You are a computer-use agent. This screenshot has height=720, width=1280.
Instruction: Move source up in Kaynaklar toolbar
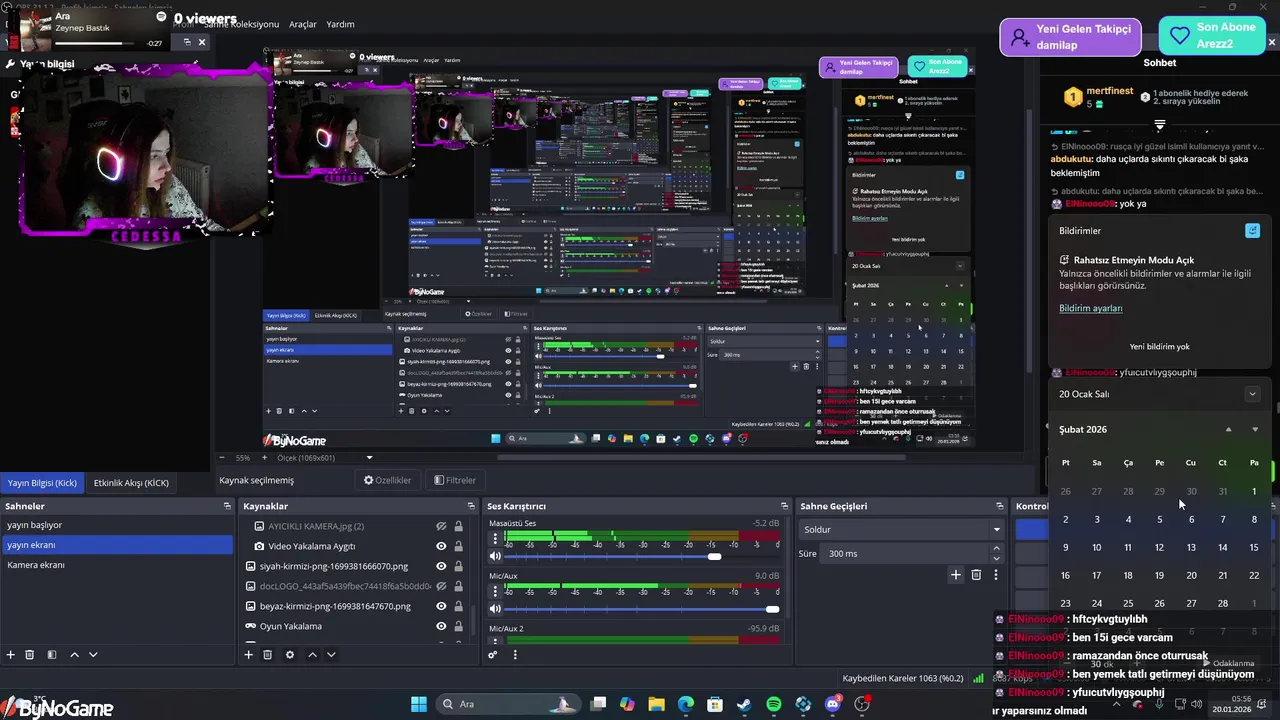click(x=312, y=655)
